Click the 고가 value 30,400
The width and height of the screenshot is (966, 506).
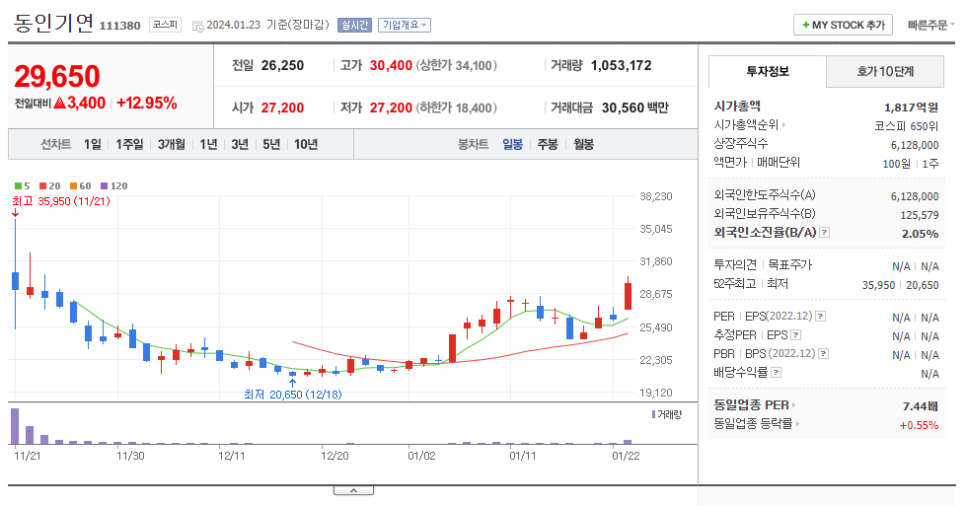pyautogui.click(x=391, y=65)
